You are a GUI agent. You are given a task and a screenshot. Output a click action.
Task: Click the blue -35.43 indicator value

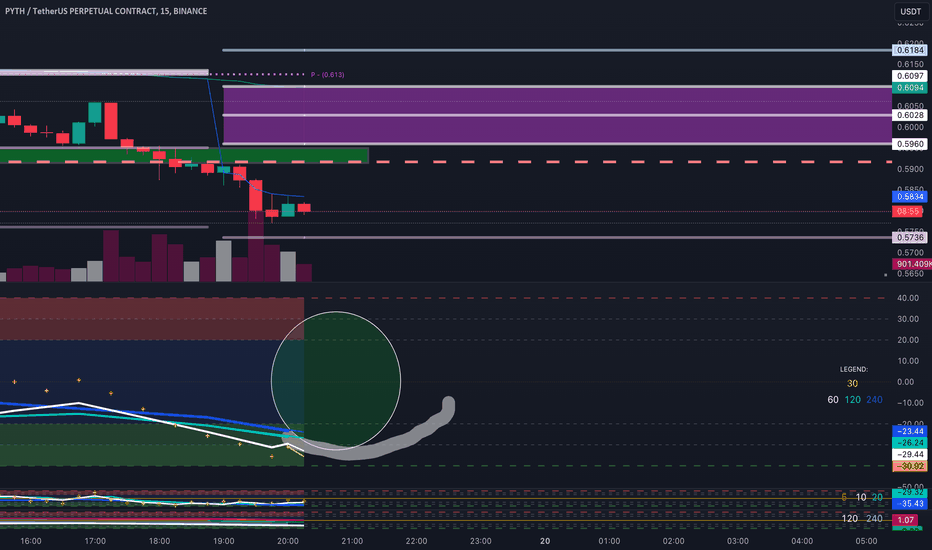[910, 504]
